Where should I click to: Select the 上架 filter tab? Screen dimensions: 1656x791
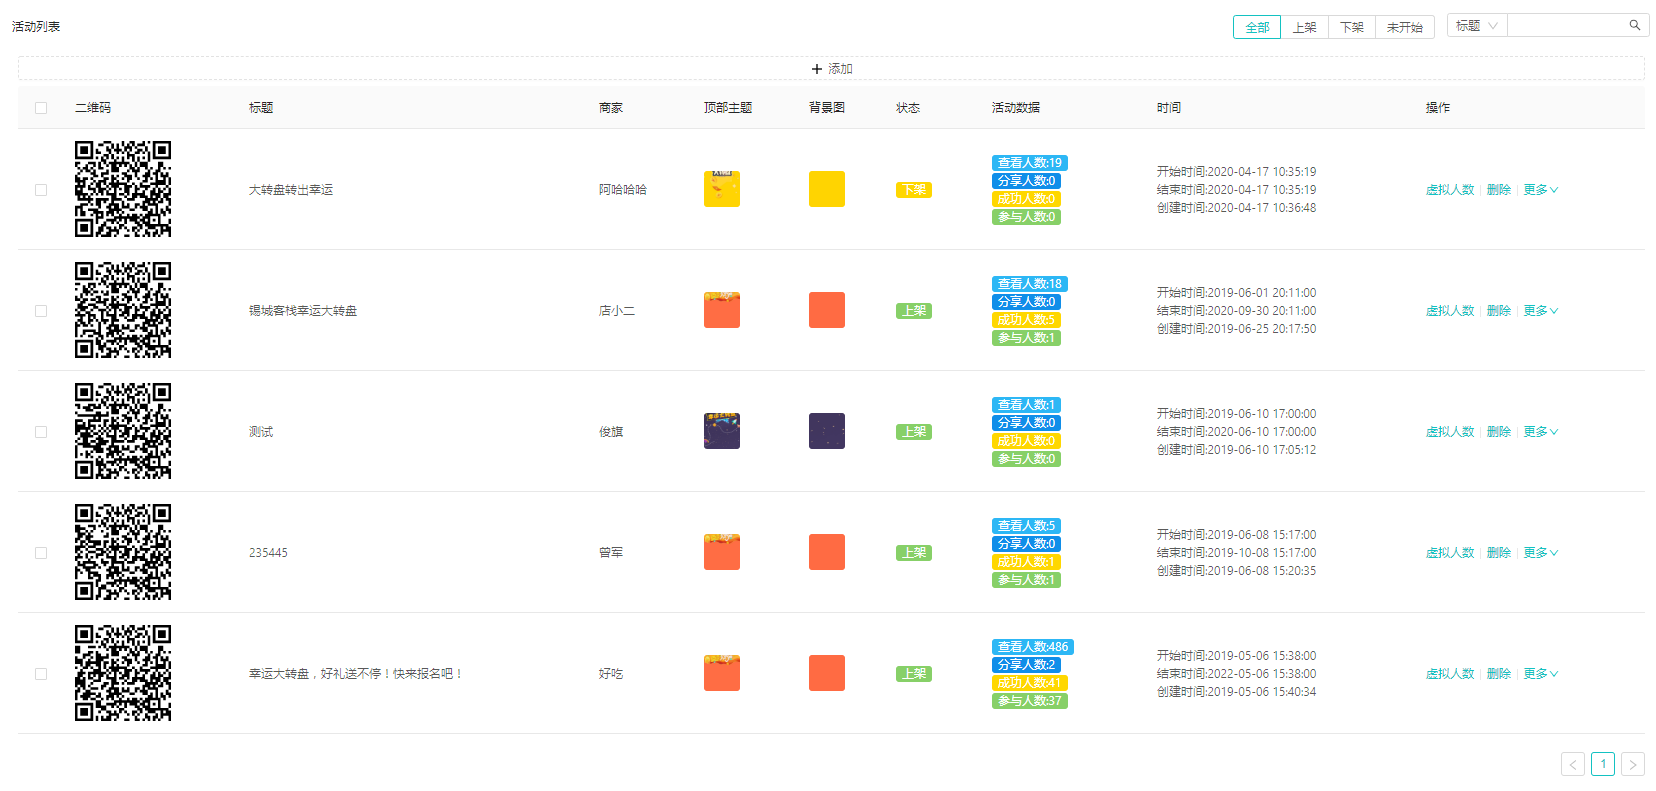pos(1304,27)
